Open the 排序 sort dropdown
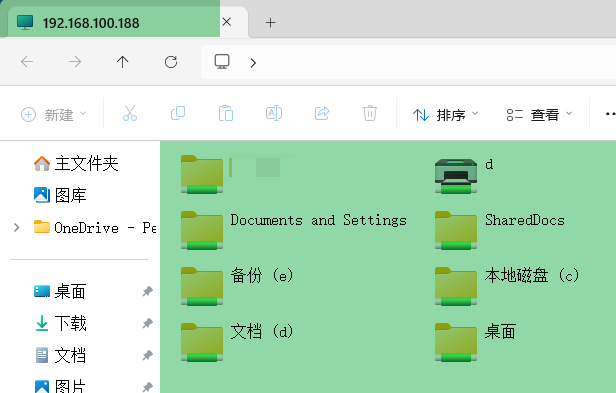 pyautogui.click(x=445, y=115)
